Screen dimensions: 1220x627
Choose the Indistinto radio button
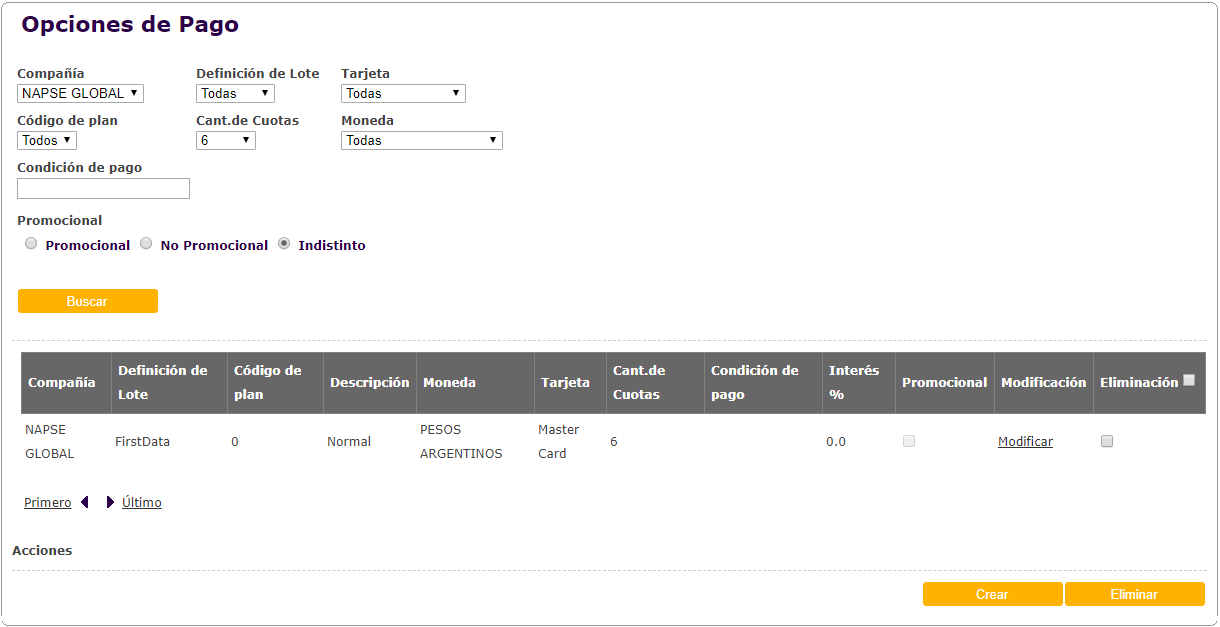(284, 244)
